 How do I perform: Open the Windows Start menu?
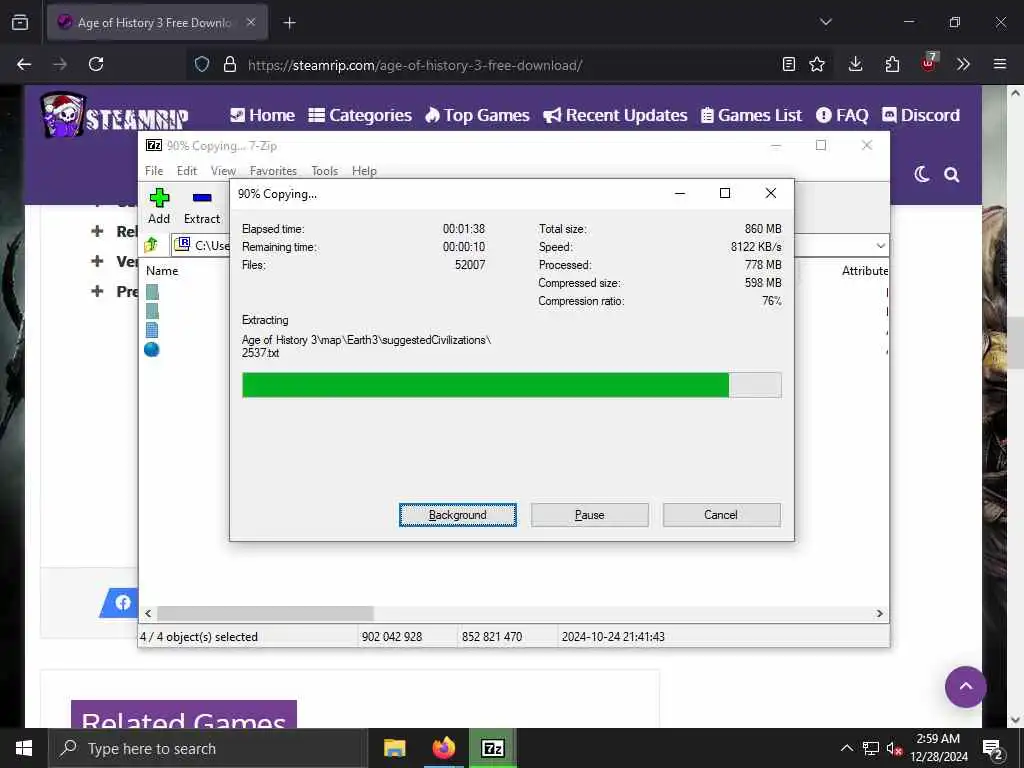(x=24, y=748)
